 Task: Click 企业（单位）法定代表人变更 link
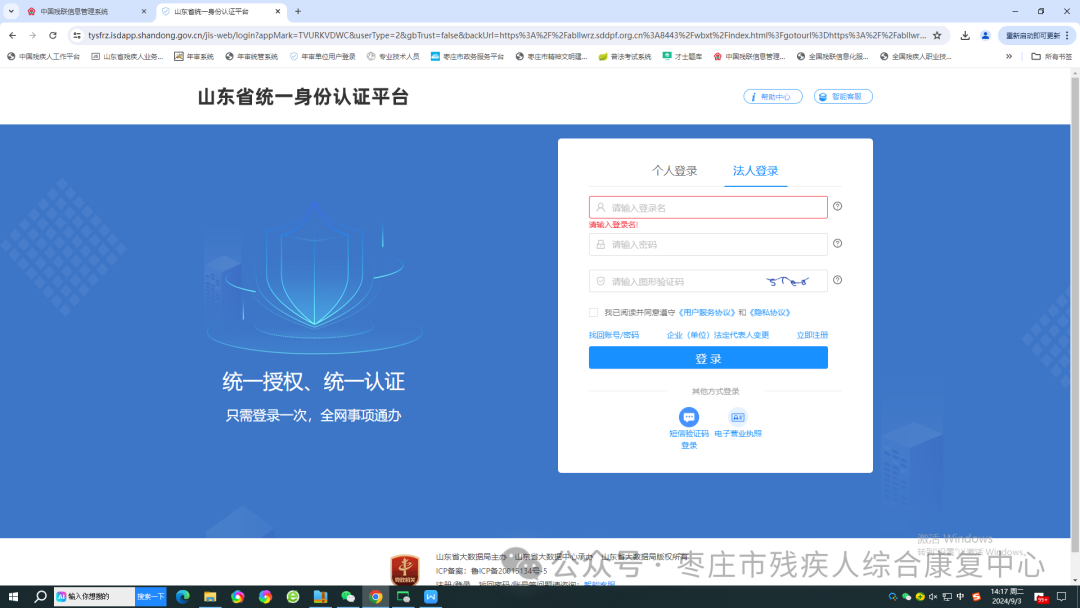point(718,335)
